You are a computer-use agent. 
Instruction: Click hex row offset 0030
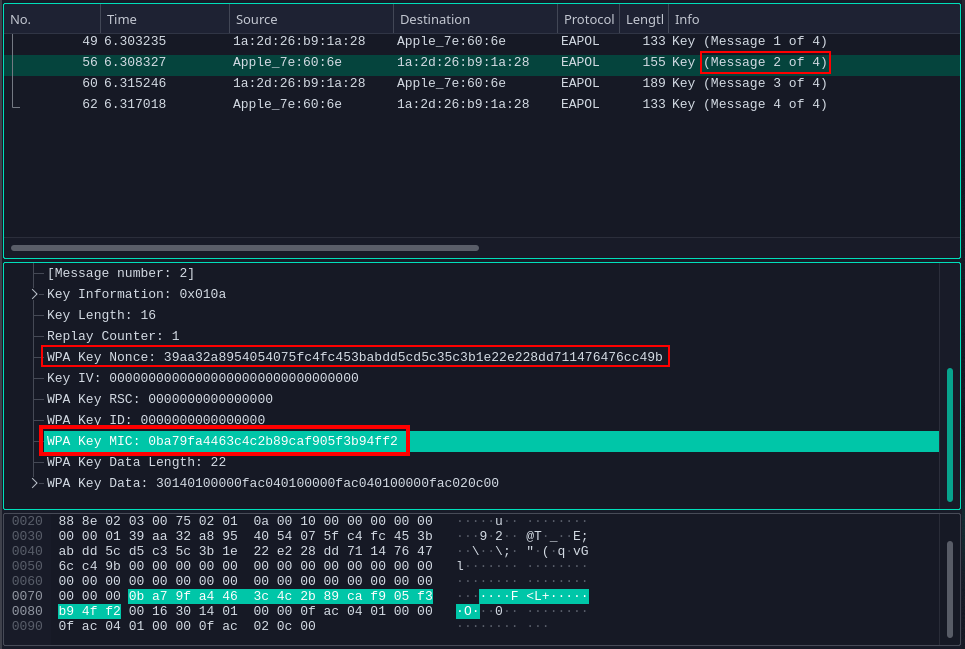(x=27, y=536)
